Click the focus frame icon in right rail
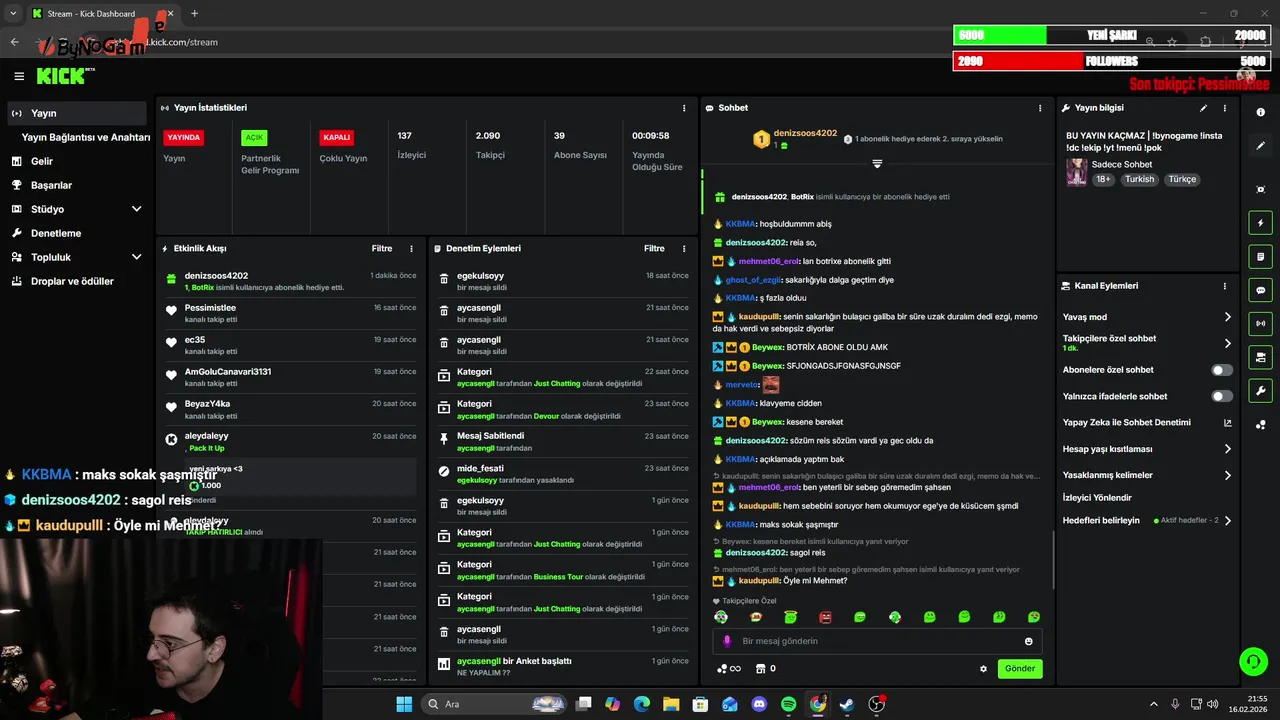 point(1260,189)
